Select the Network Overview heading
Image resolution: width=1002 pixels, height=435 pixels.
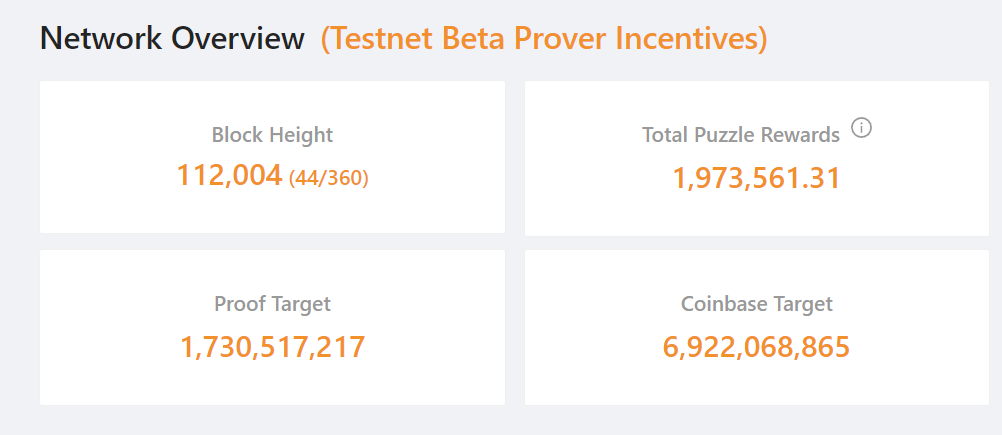coord(172,39)
